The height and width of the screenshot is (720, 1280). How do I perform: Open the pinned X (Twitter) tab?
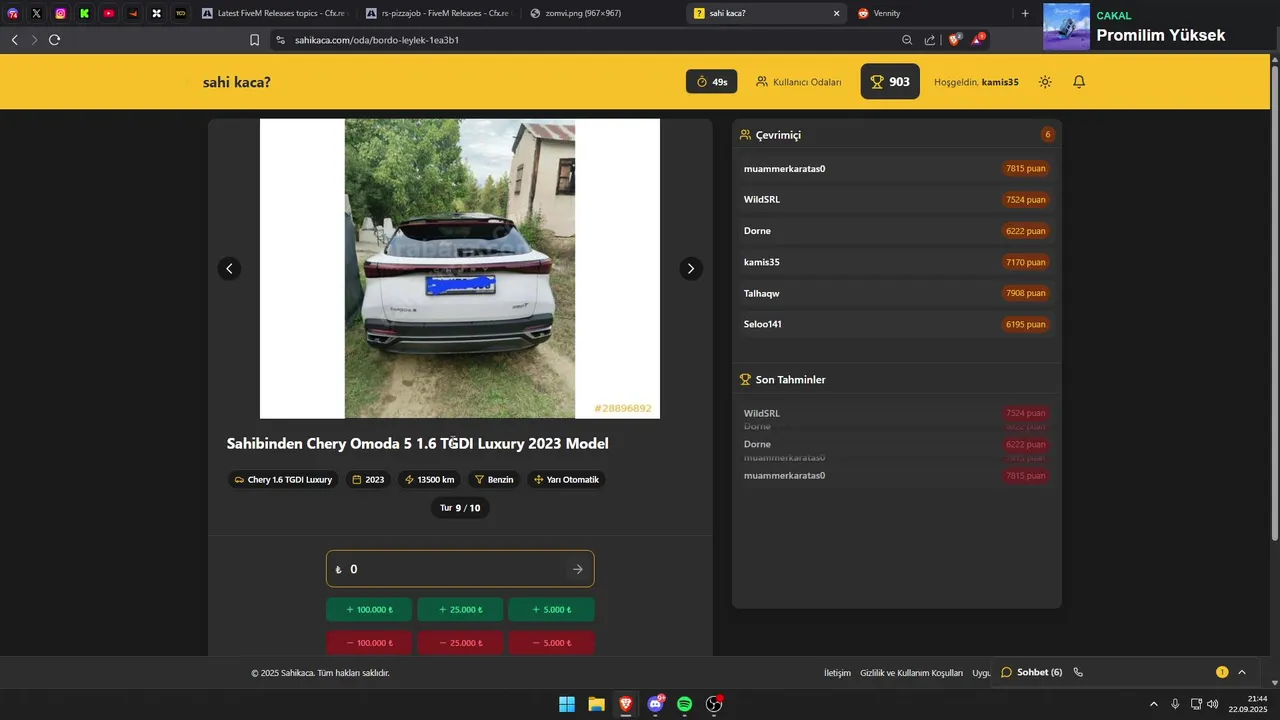36,13
